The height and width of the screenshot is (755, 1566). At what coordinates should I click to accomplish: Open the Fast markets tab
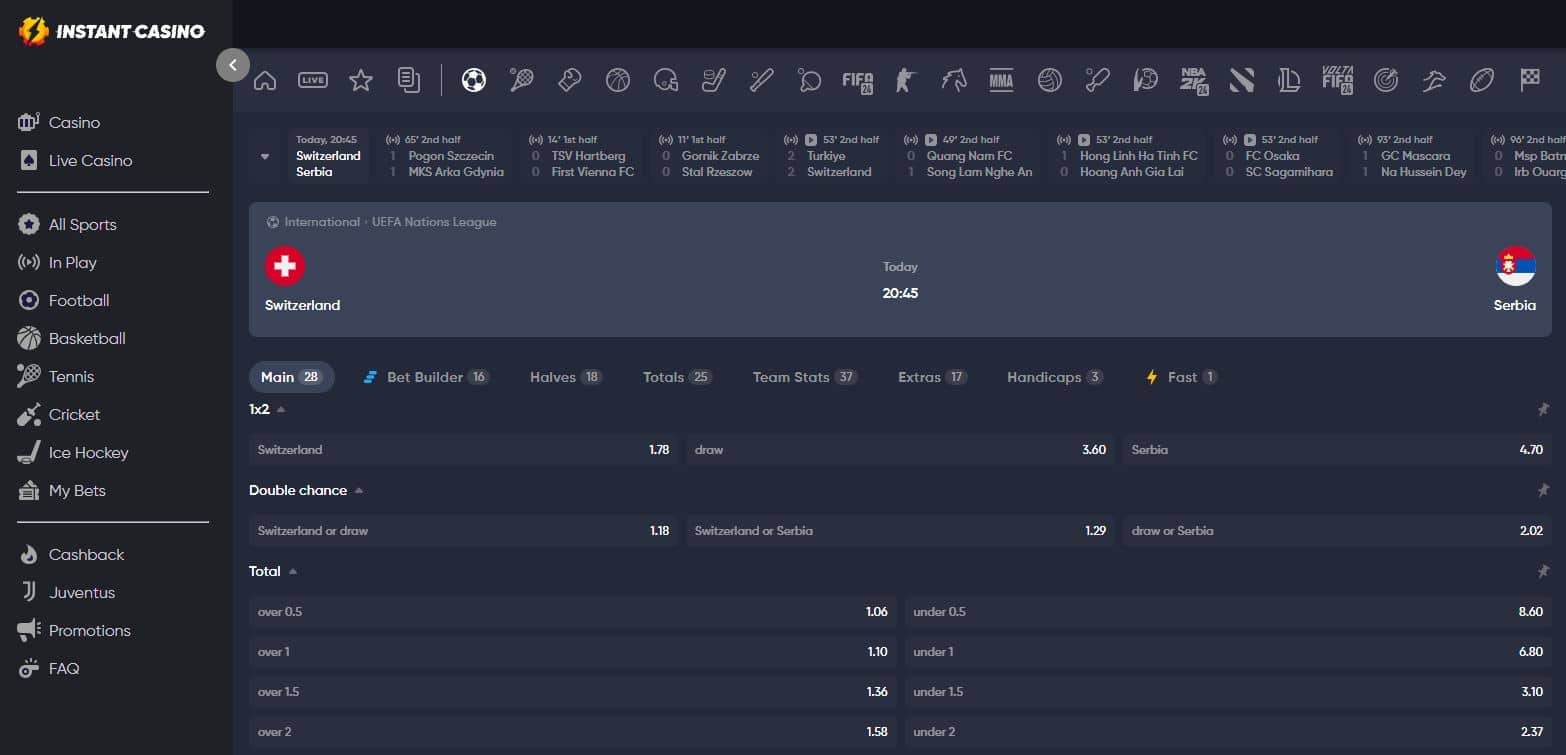1181,377
